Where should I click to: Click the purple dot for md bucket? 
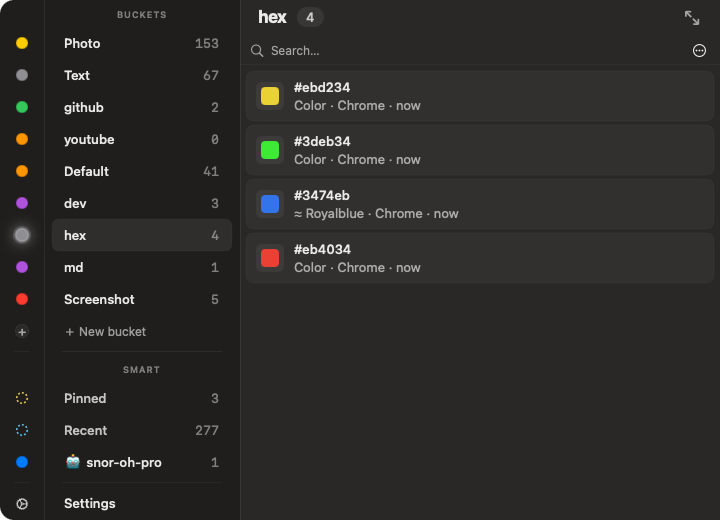click(x=22, y=267)
